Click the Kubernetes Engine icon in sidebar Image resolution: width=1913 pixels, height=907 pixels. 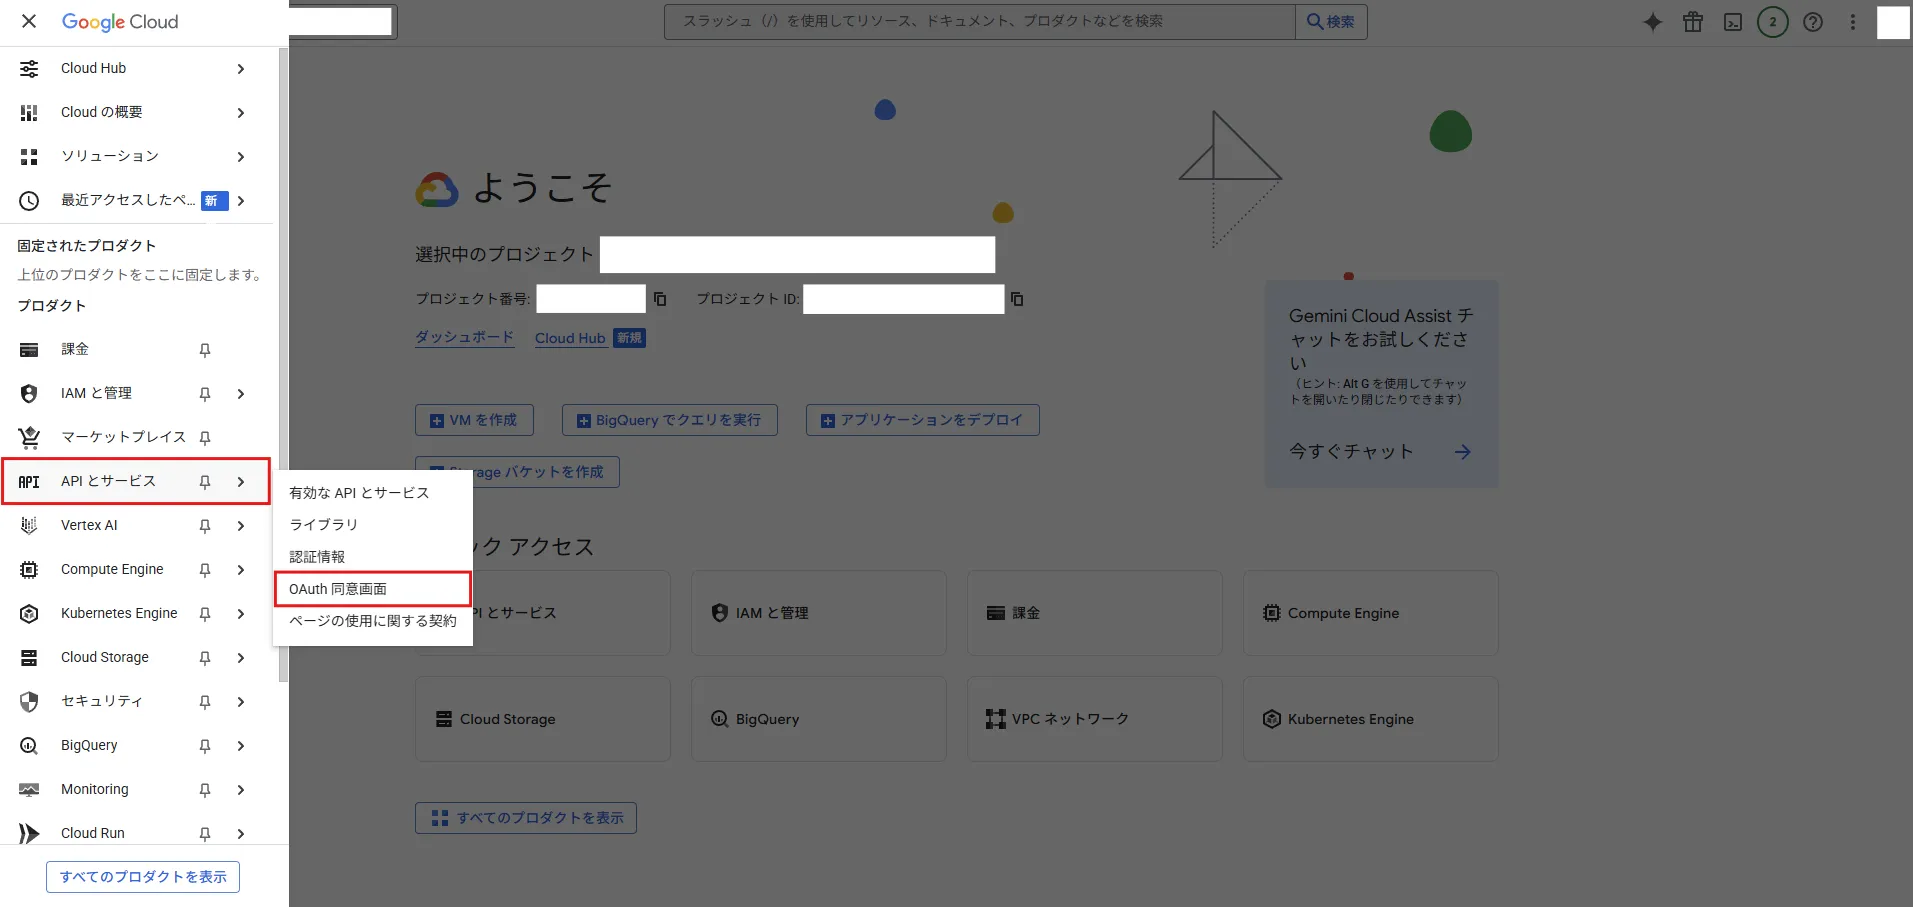[x=29, y=614]
